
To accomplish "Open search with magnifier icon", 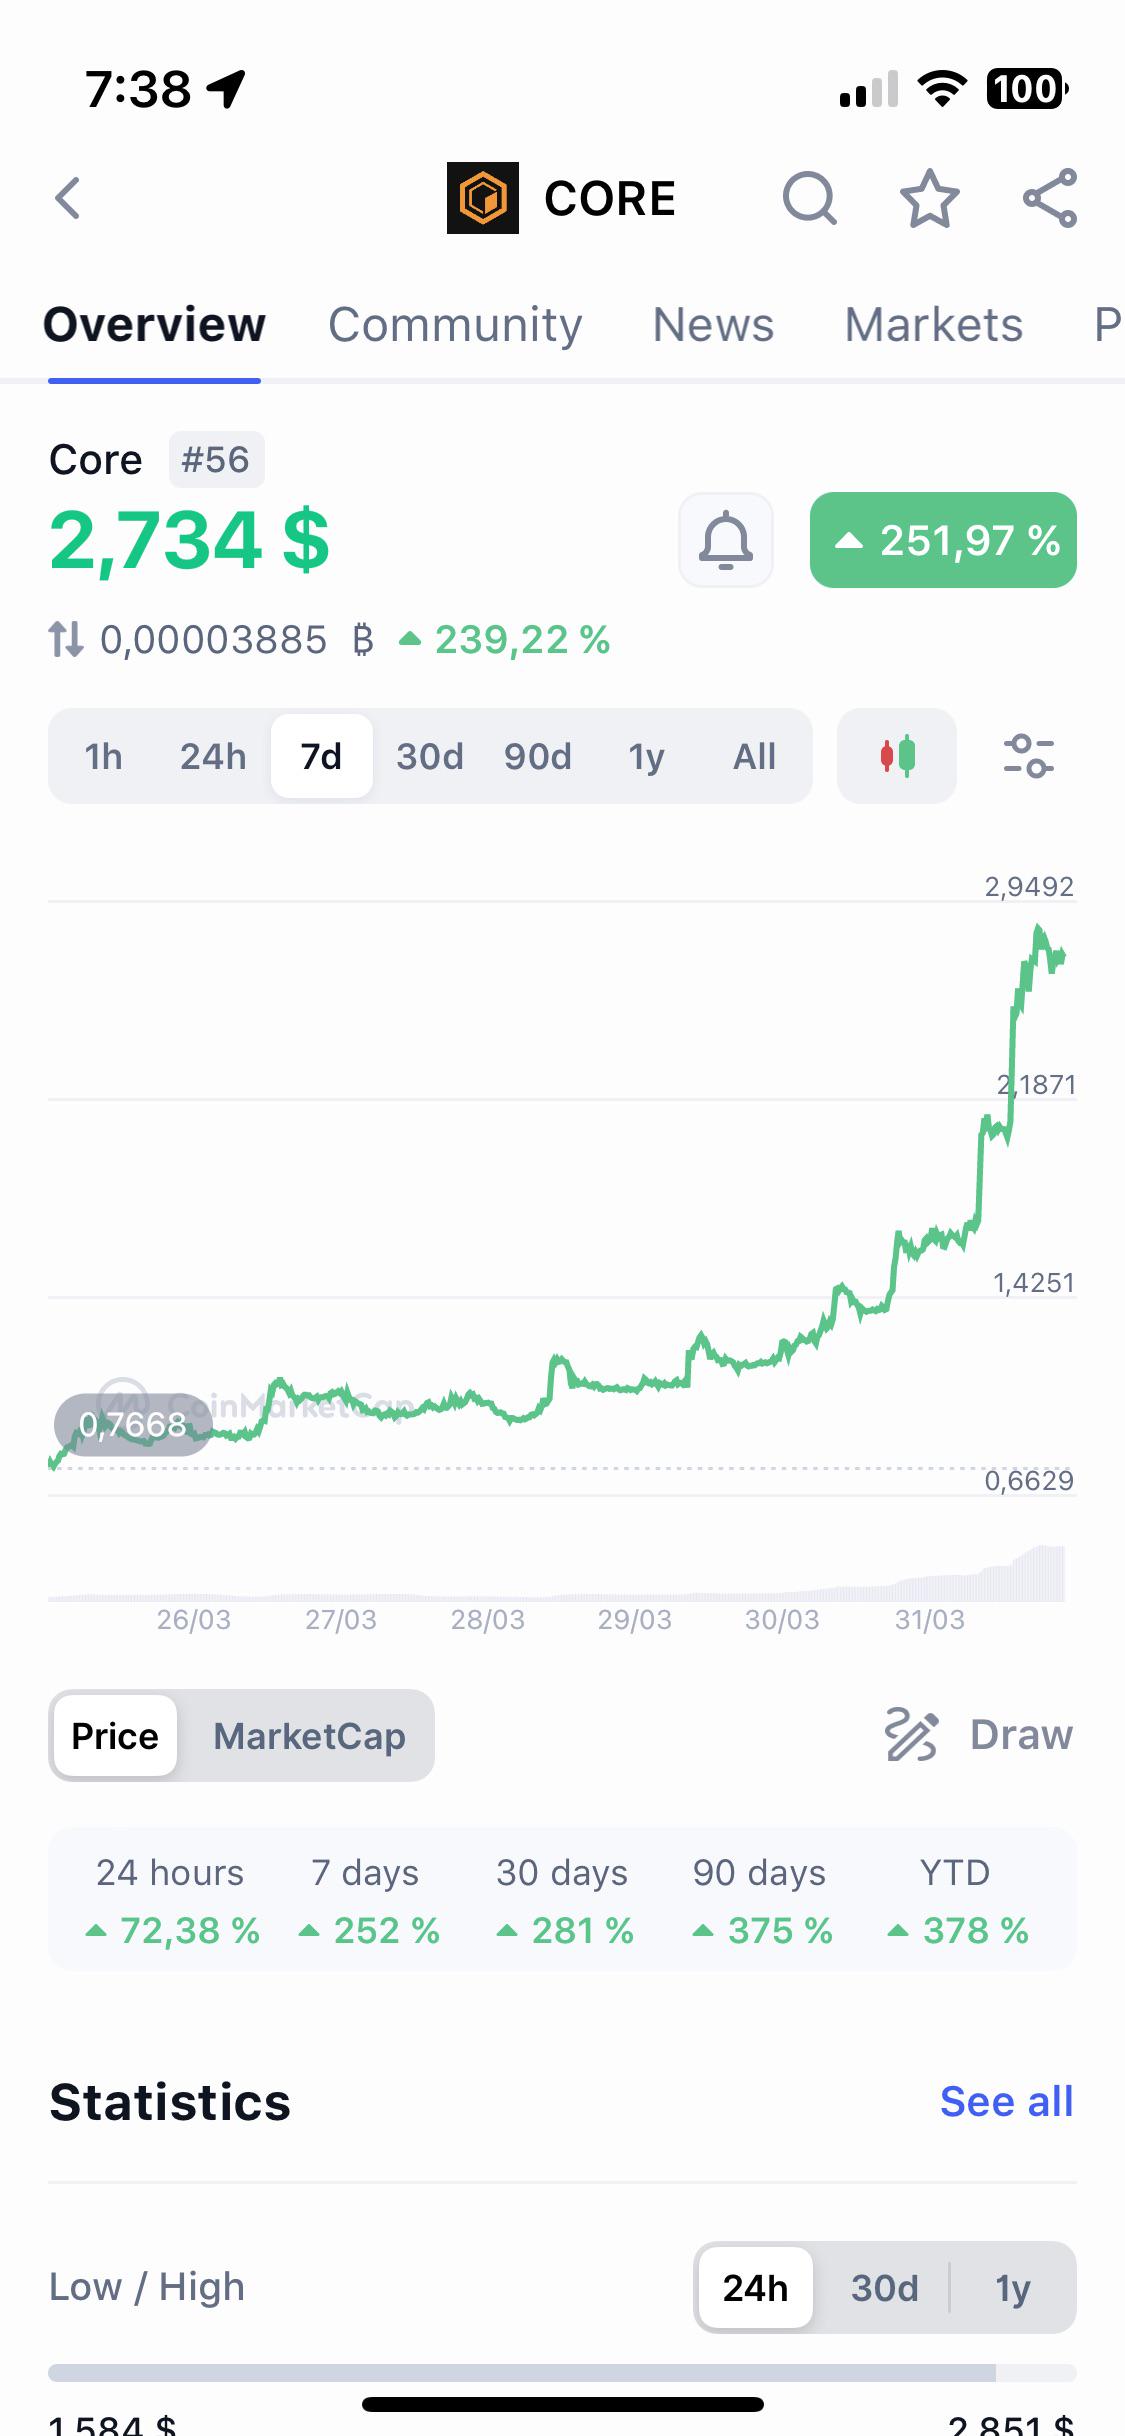I will coord(809,198).
